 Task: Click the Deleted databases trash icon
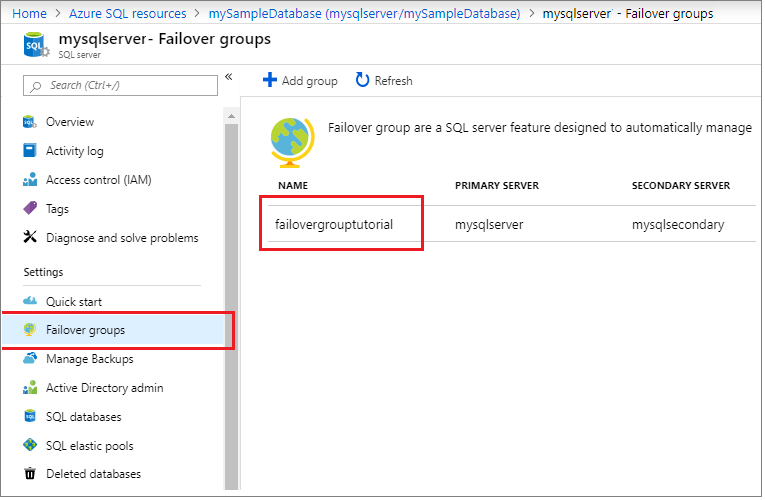click(30, 474)
